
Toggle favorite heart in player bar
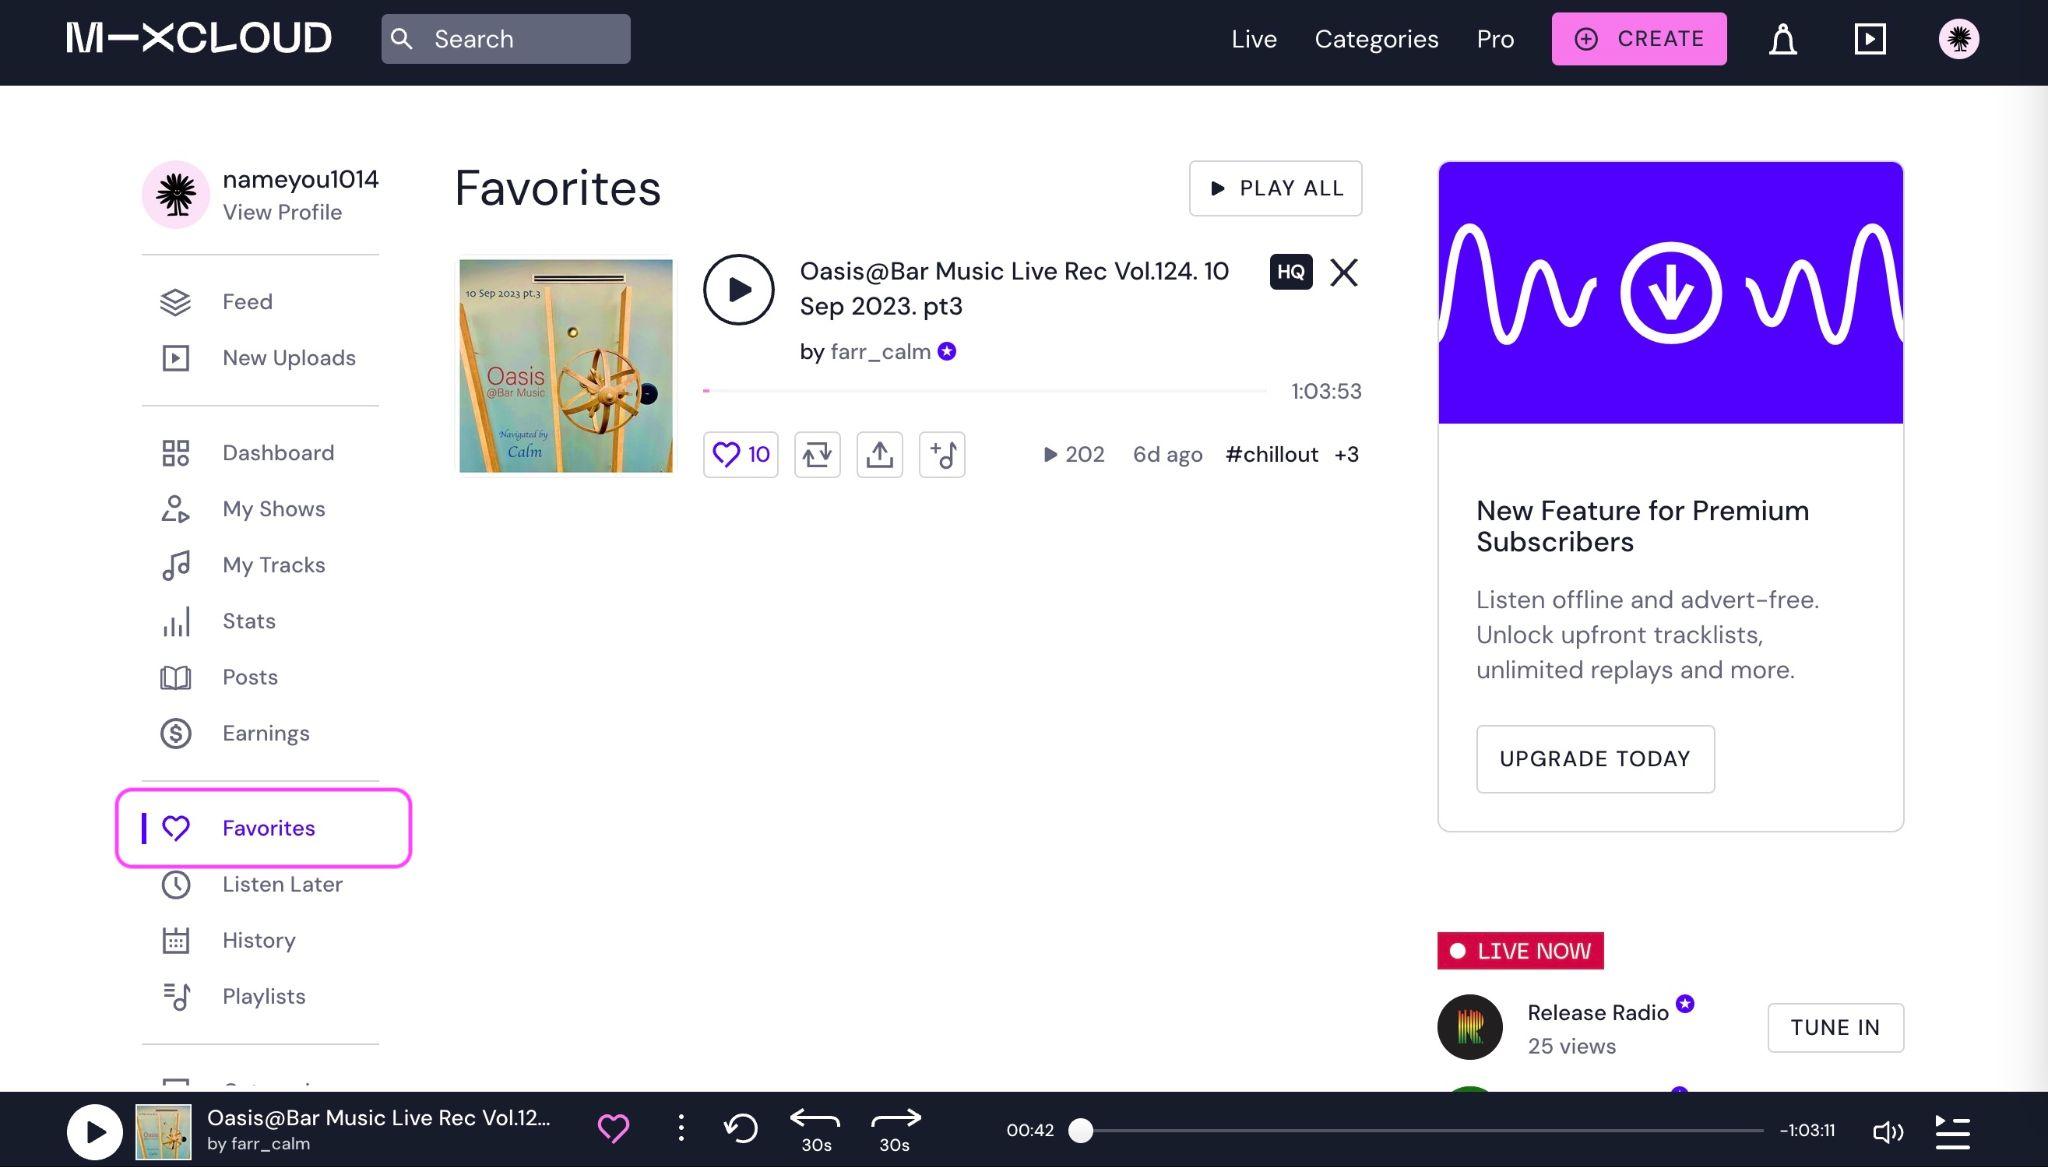(613, 1129)
